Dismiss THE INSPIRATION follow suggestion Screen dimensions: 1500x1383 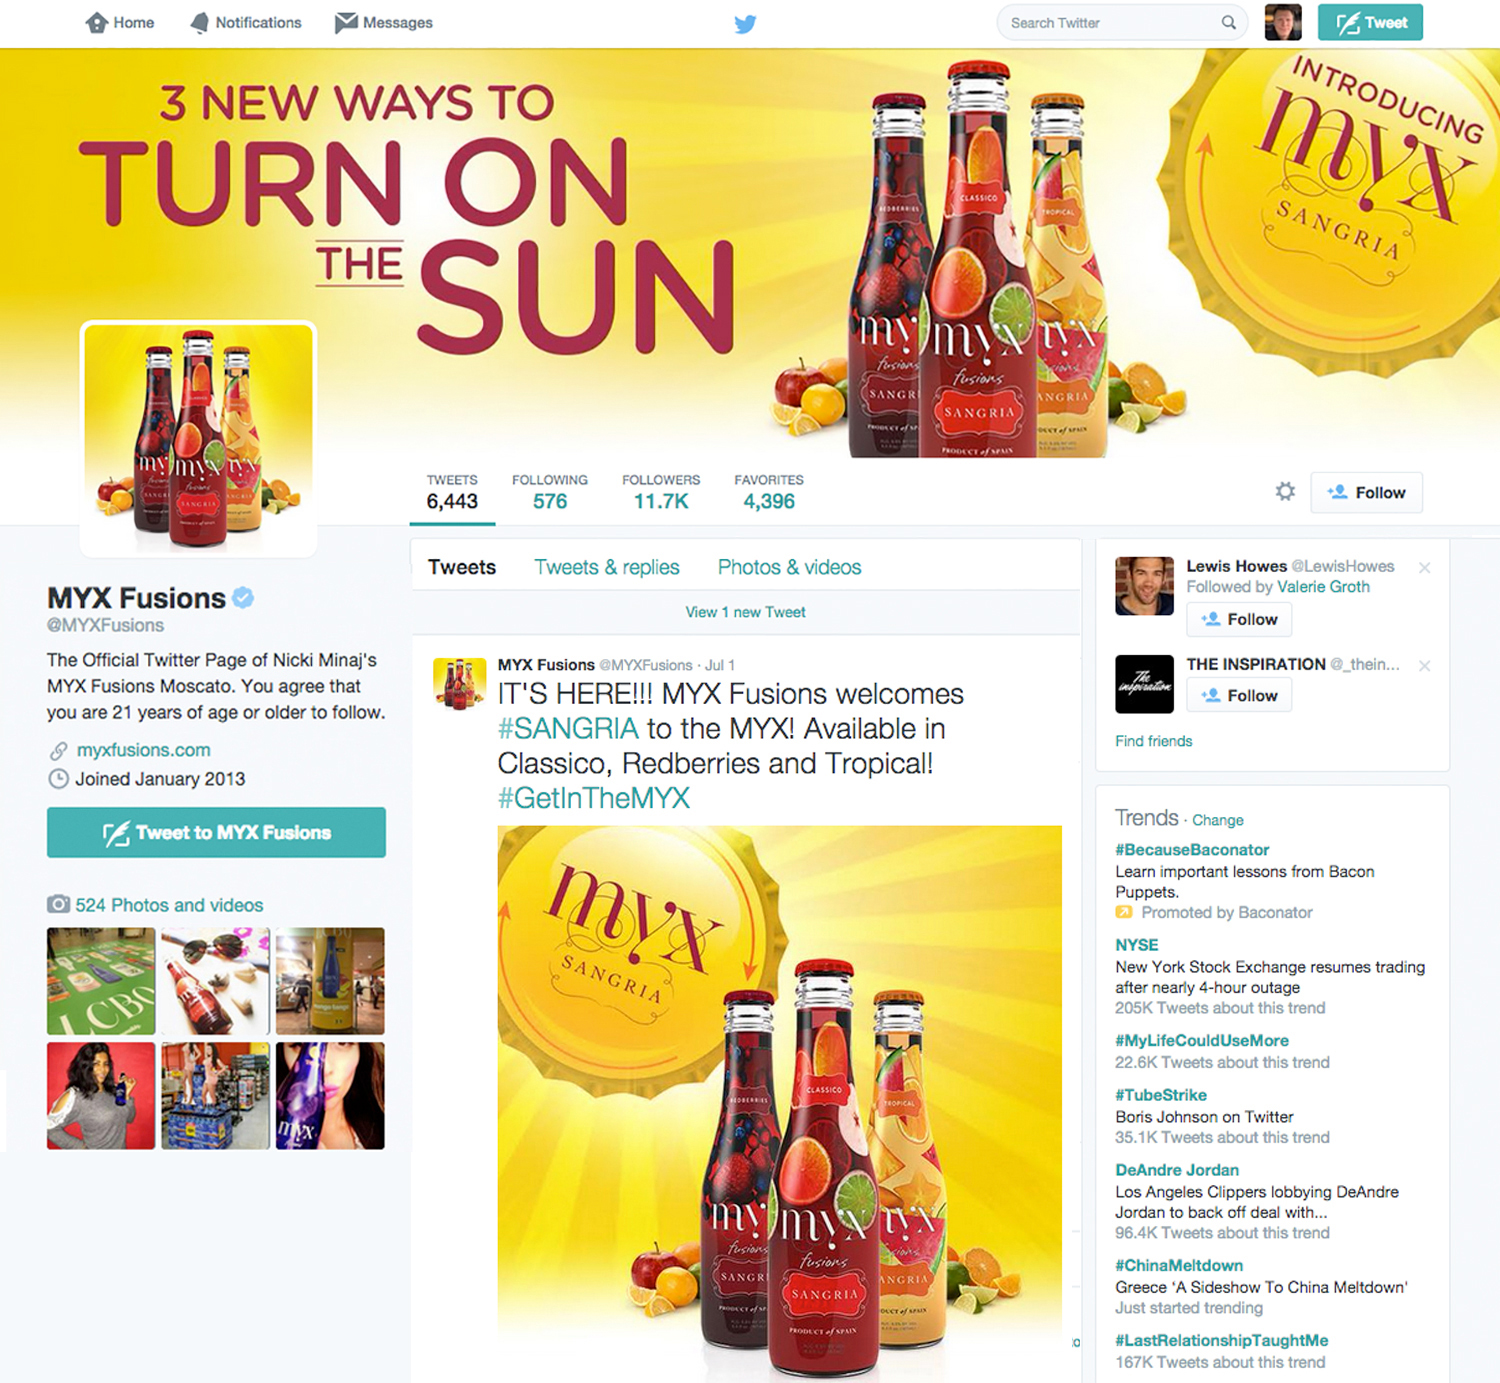click(x=1425, y=666)
